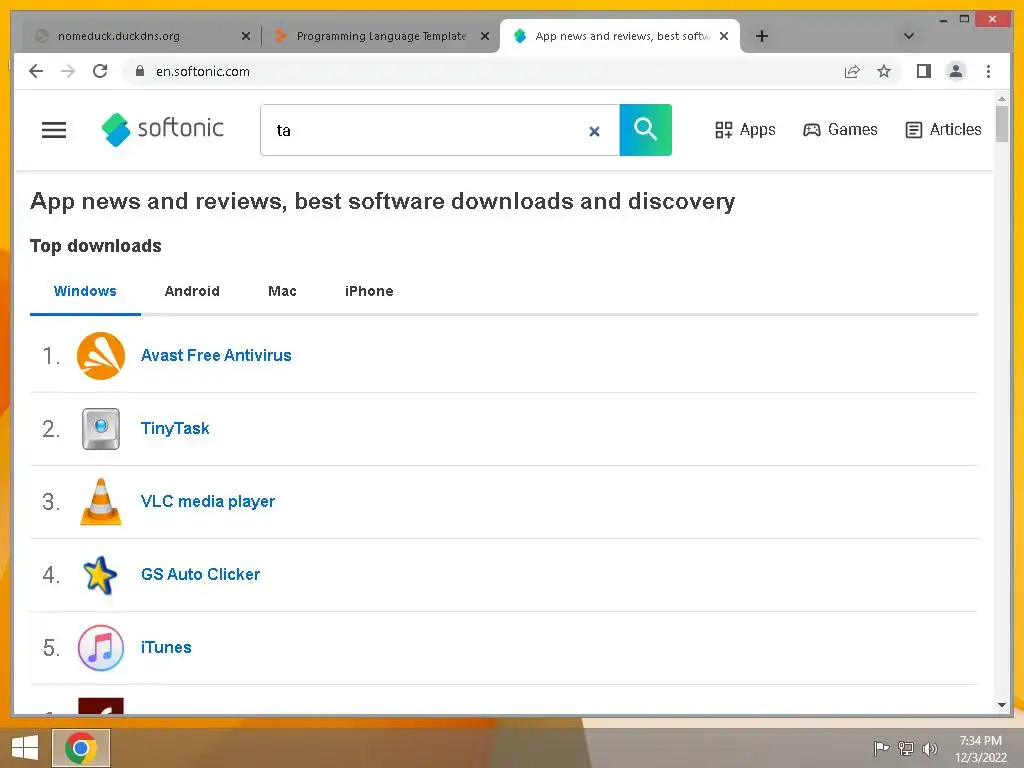
Task: Go back in the browser
Action: (x=36, y=71)
